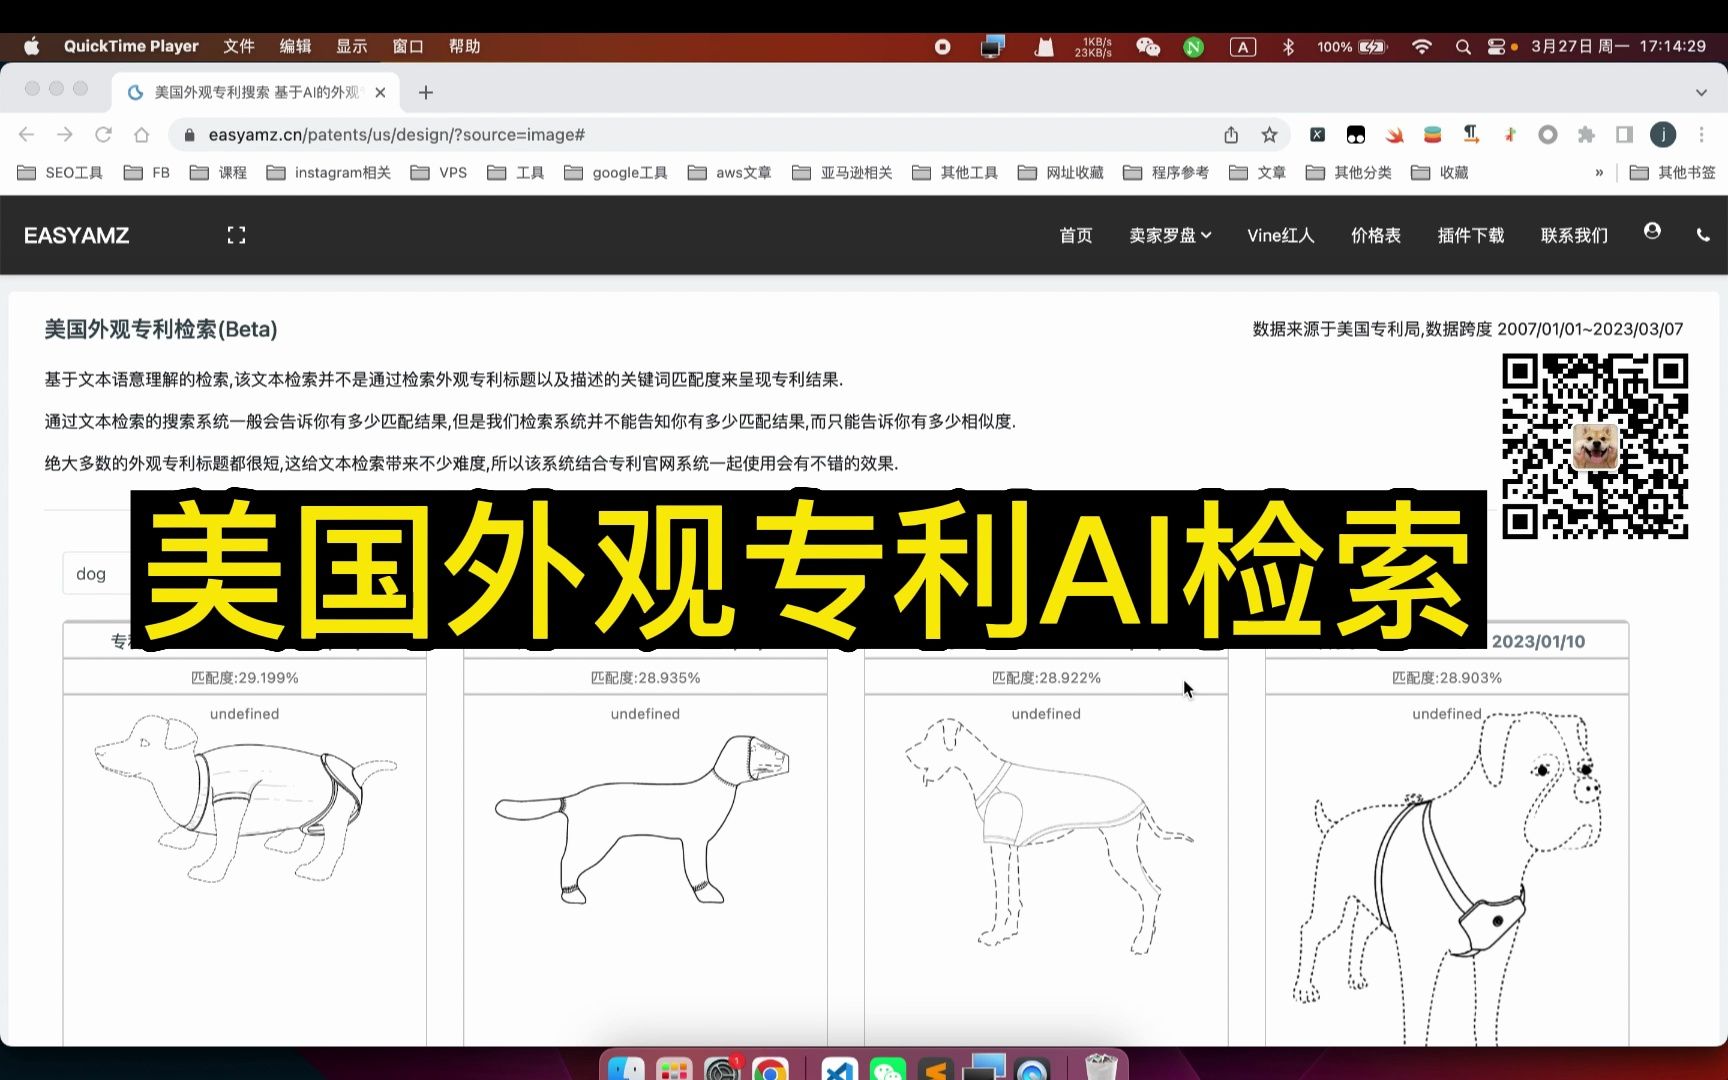
Task: Go forward in browser history
Action: point(65,134)
